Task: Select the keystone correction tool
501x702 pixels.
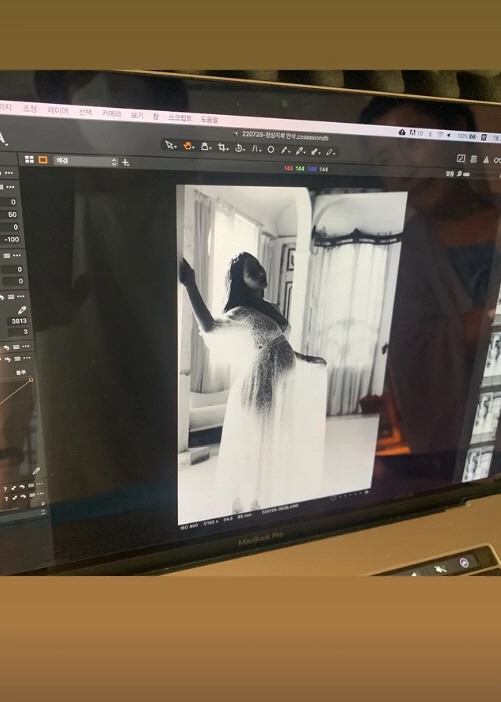Action: click(x=256, y=149)
